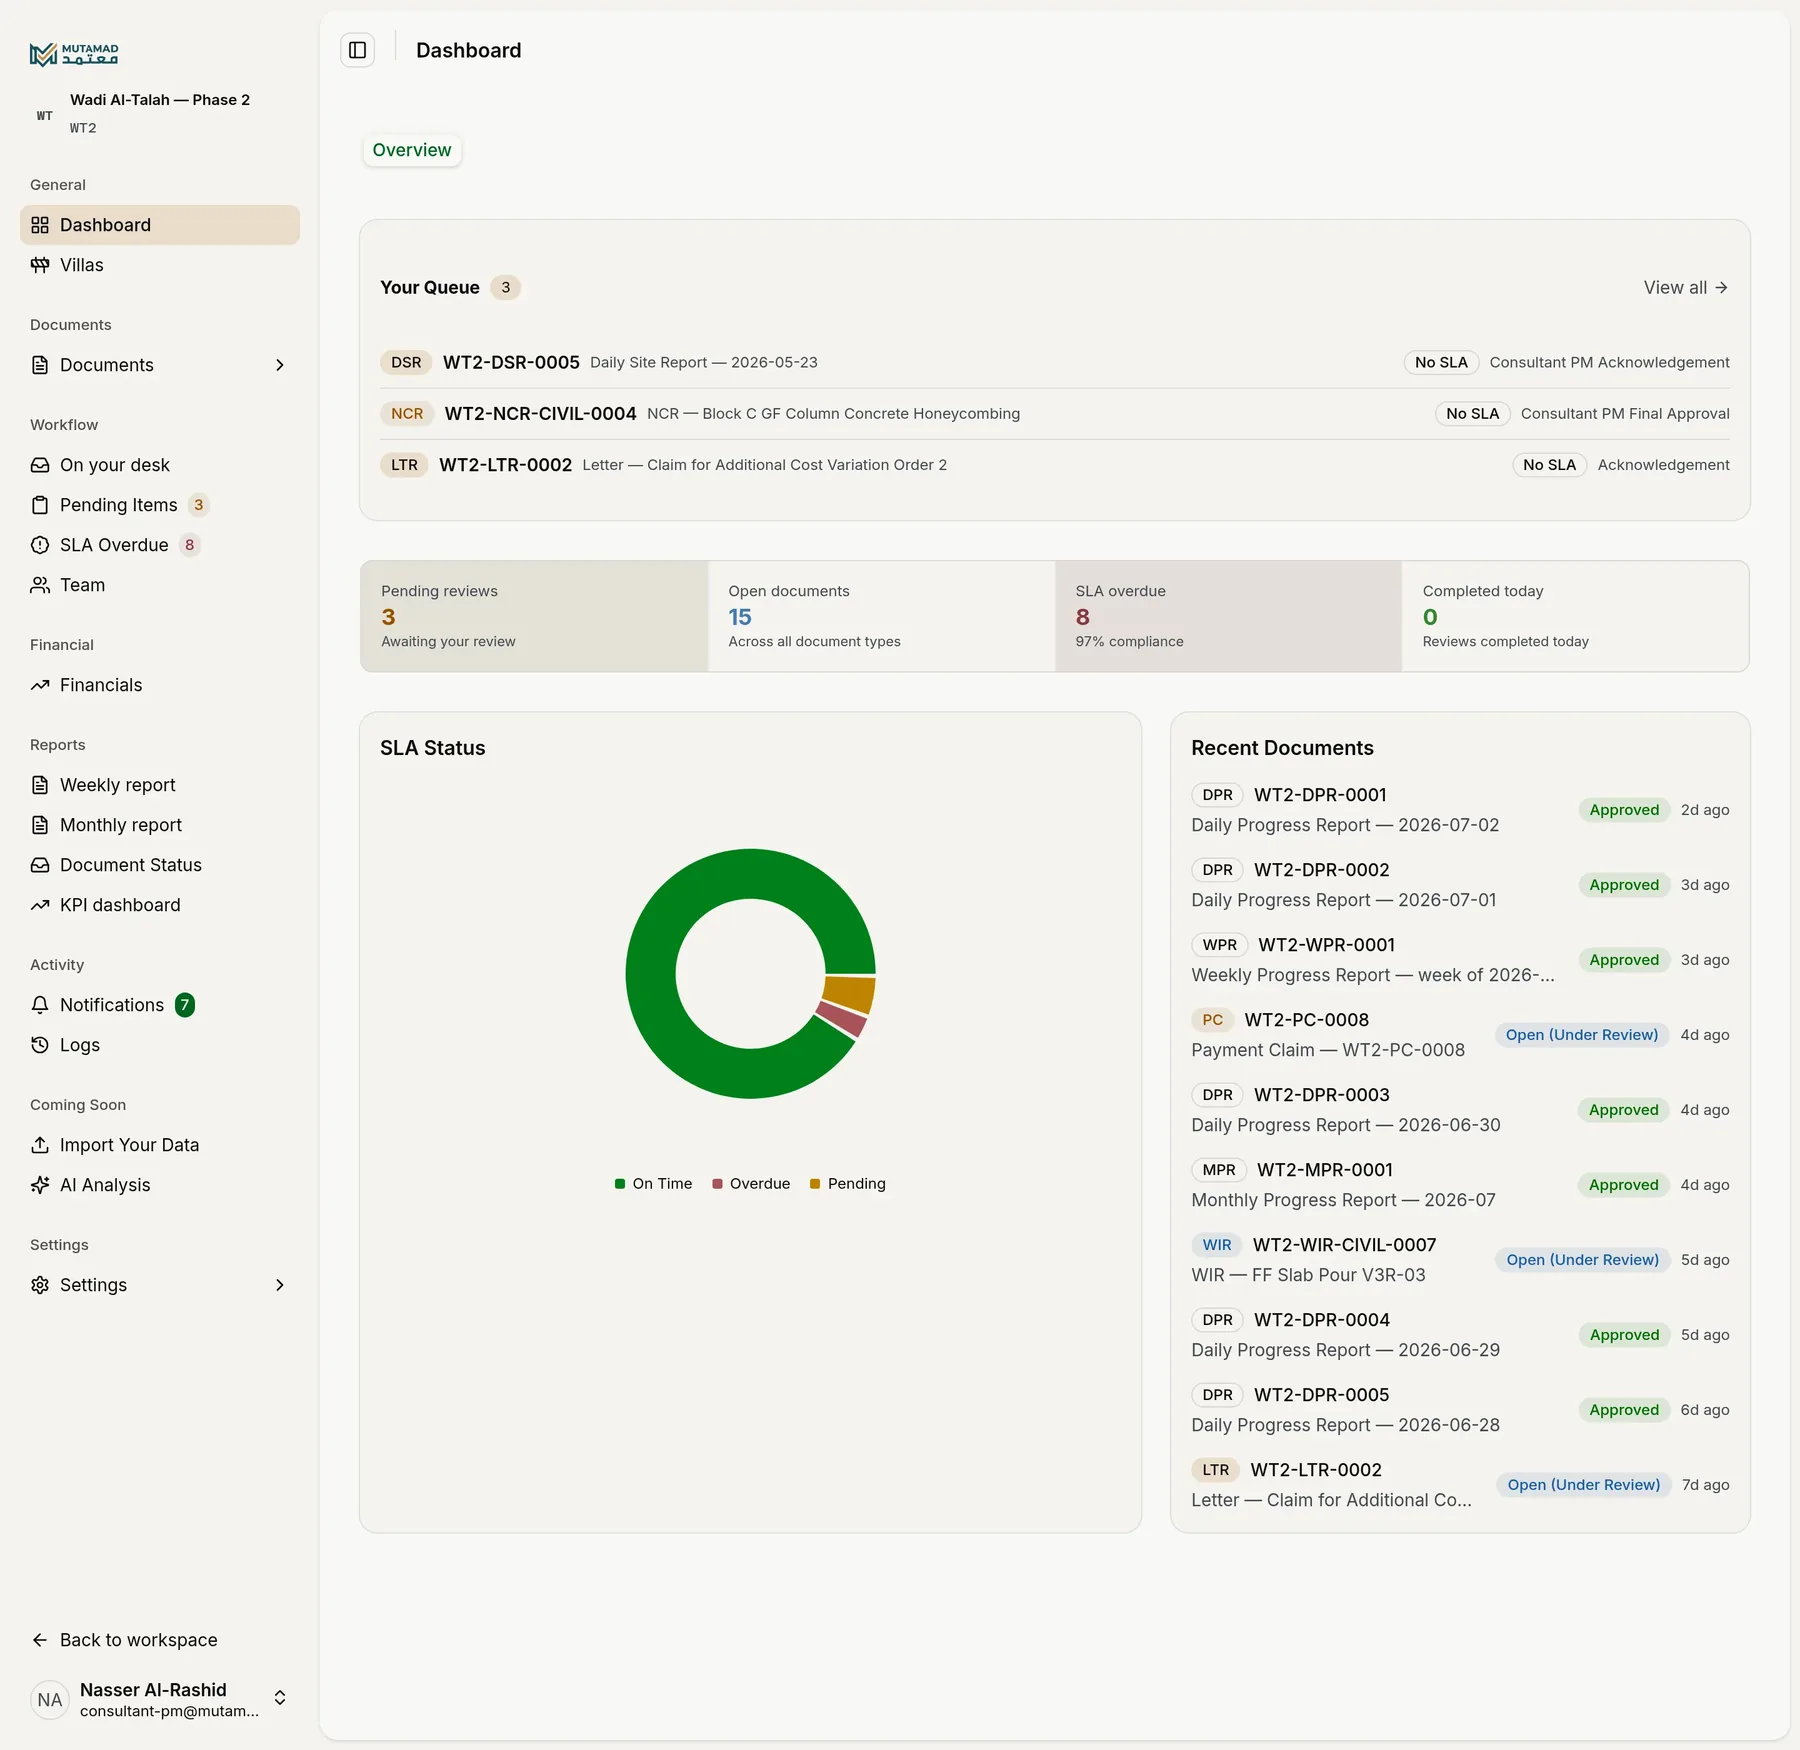1800x1750 pixels.
Task: Open the SLA Overdue list
Action: coord(160,545)
